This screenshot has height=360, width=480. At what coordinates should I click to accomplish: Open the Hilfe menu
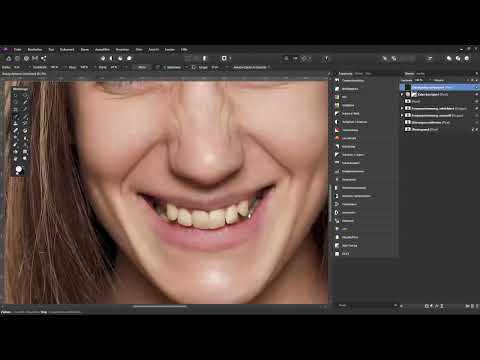(184, 50)
